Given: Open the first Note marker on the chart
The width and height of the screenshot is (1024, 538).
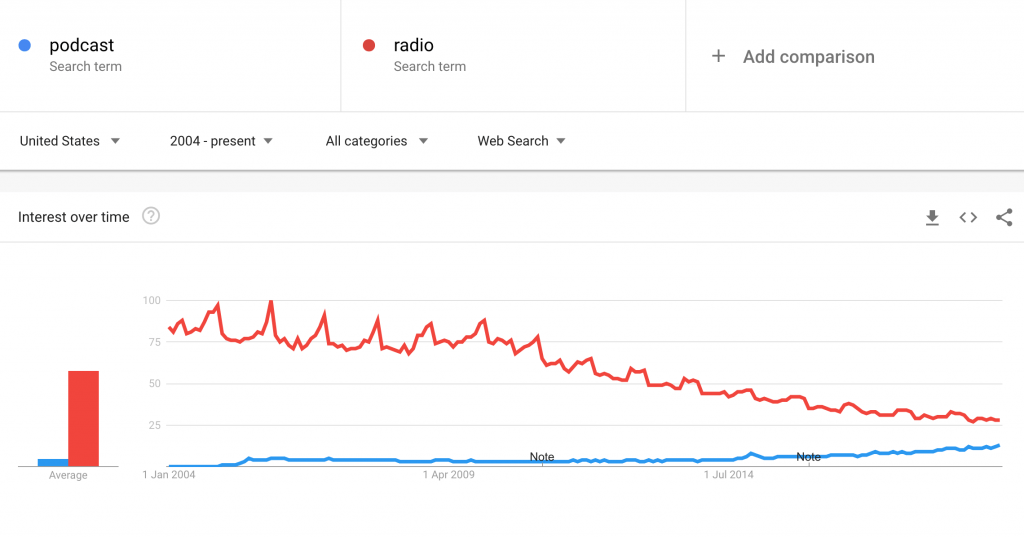Looking at the screenshot, I should click(542, 457).
